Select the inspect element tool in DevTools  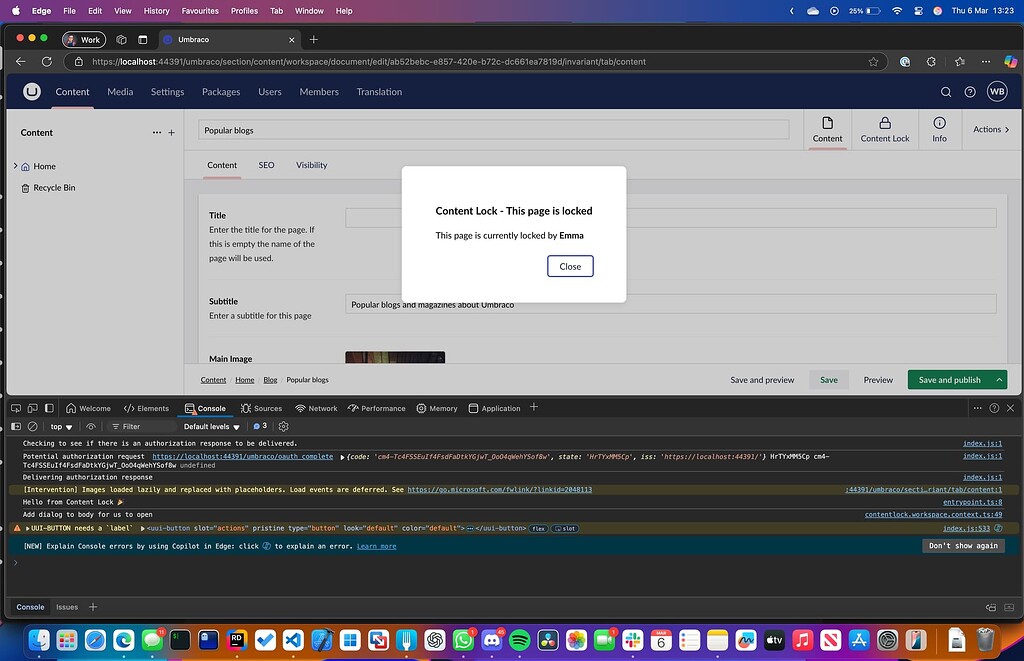(14, 408)
